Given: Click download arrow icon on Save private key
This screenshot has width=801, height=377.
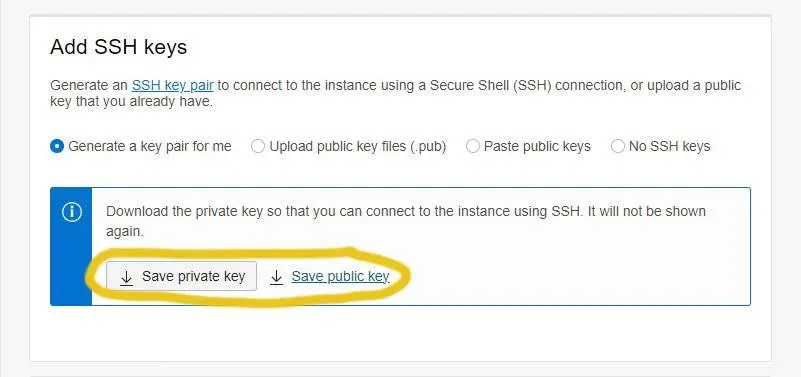Looking at the screenshot, I should pyautogui.click(x=126, y=277).
